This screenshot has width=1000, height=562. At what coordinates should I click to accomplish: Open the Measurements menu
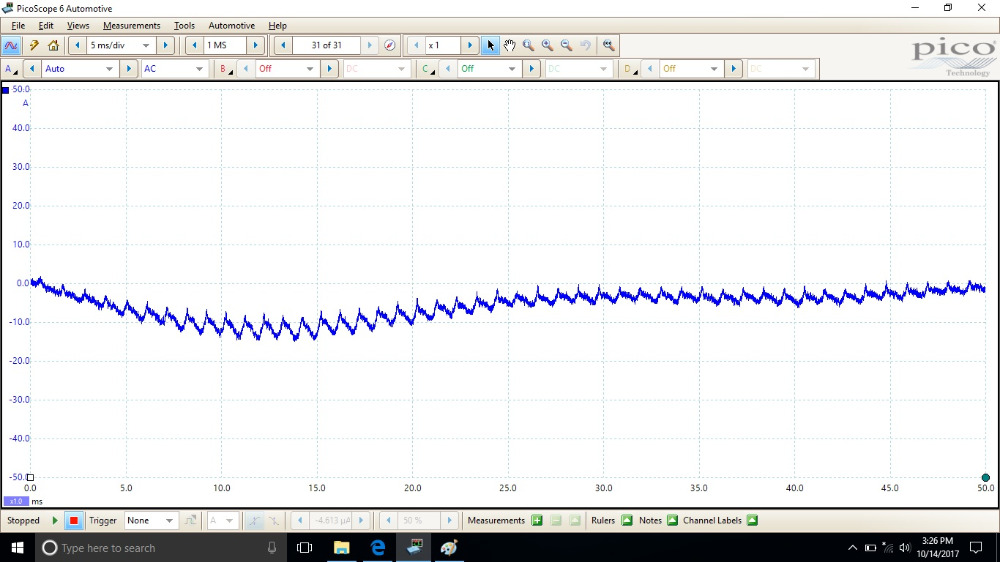tap(131, 25)
